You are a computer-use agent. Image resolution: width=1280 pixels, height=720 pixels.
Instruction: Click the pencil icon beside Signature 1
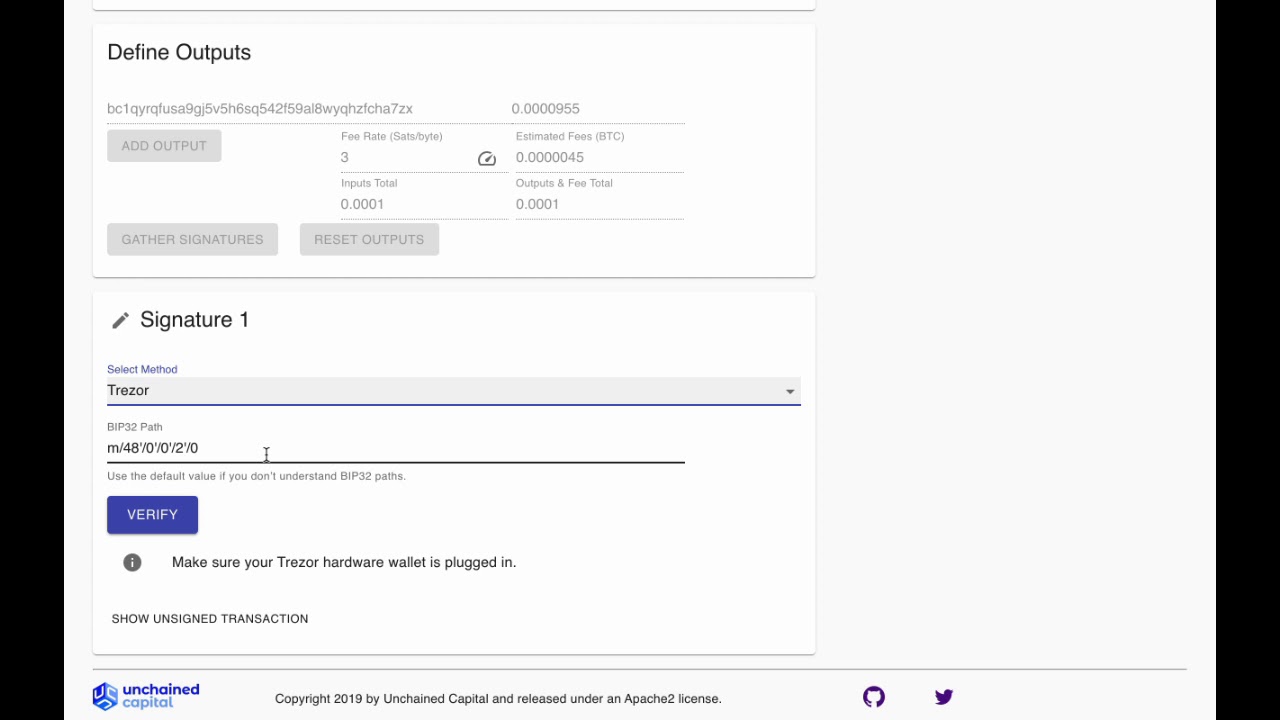tap(120, 320)
